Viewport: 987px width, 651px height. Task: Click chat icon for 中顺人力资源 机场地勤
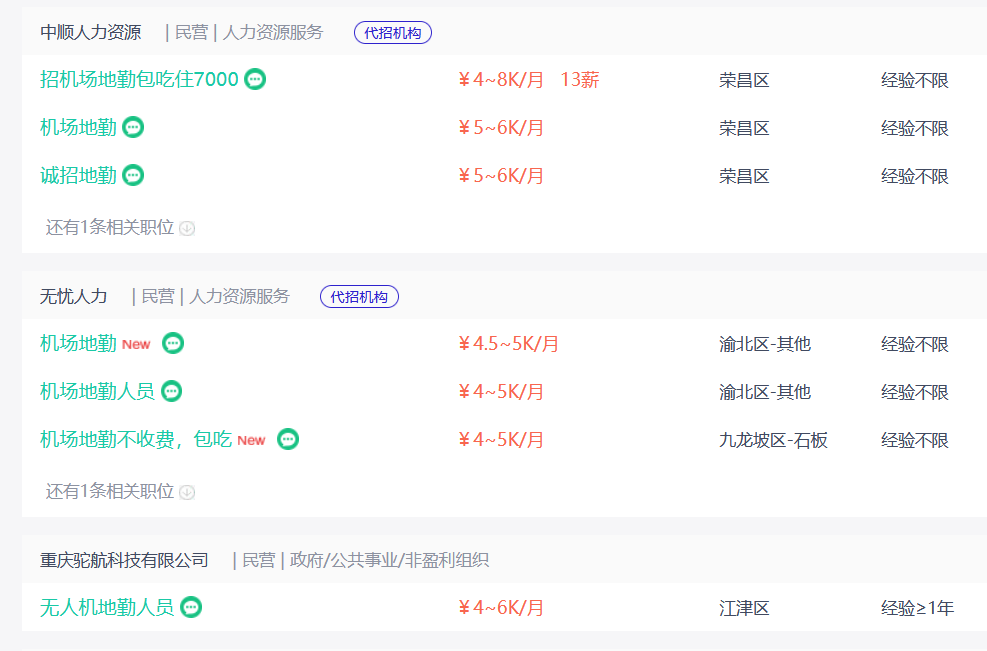coord(133,127)
